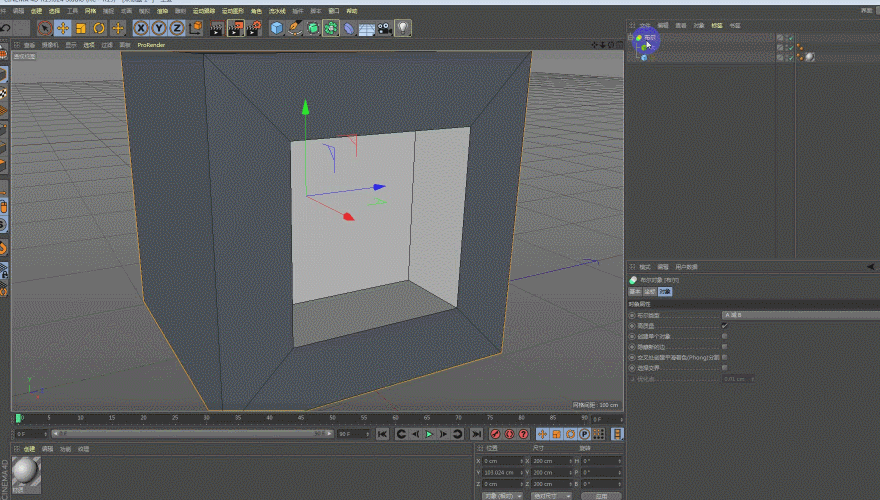Go to end of animation
The height and width of the screenshot is (500, 880).
(x=476, y=434)
